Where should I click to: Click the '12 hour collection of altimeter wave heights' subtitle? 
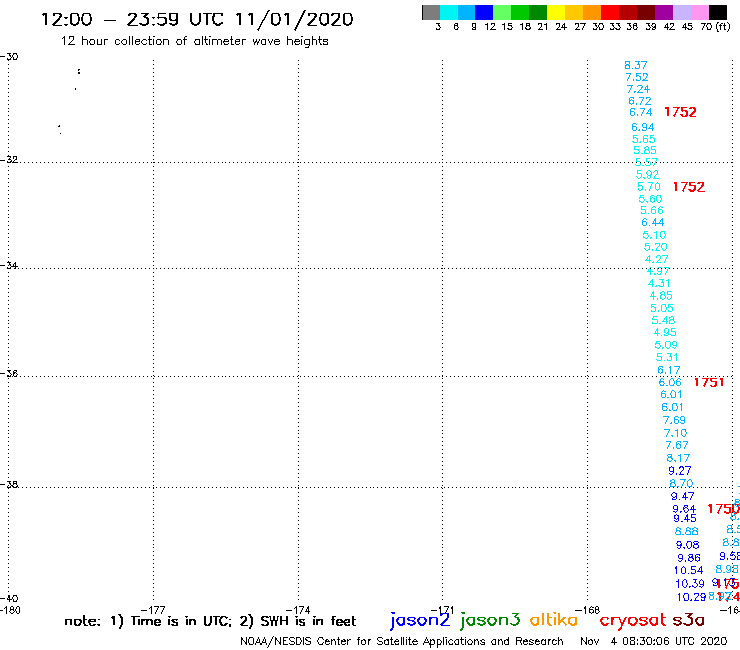[x=194, y=42]
